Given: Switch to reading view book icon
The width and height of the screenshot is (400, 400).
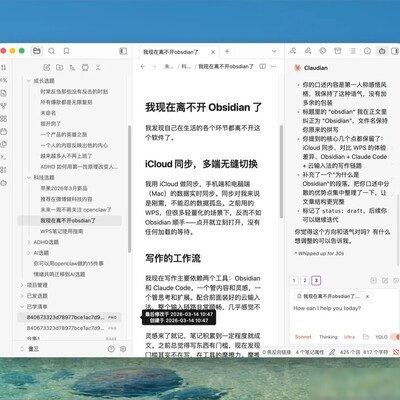Looking at the screenshot, I should 263,66.
